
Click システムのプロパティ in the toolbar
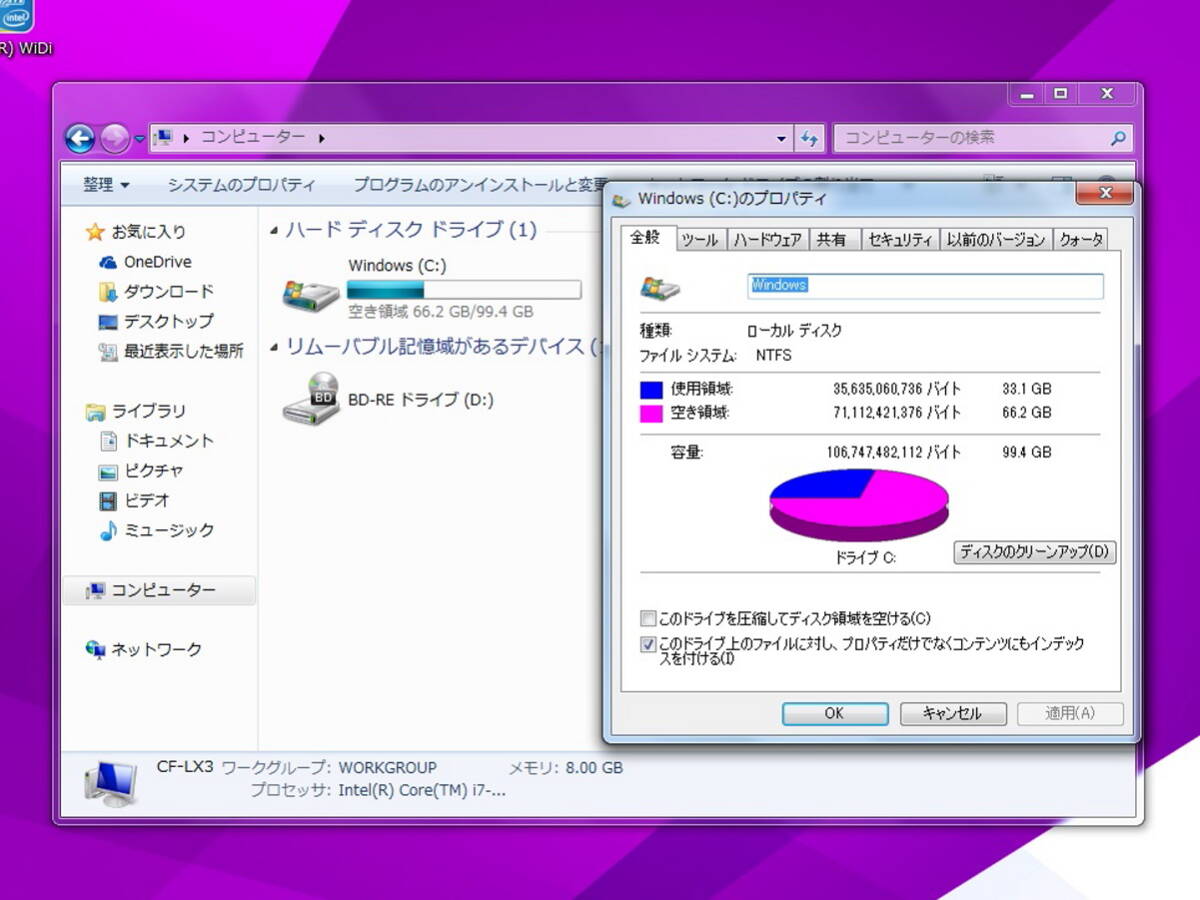tap(241, 185)
